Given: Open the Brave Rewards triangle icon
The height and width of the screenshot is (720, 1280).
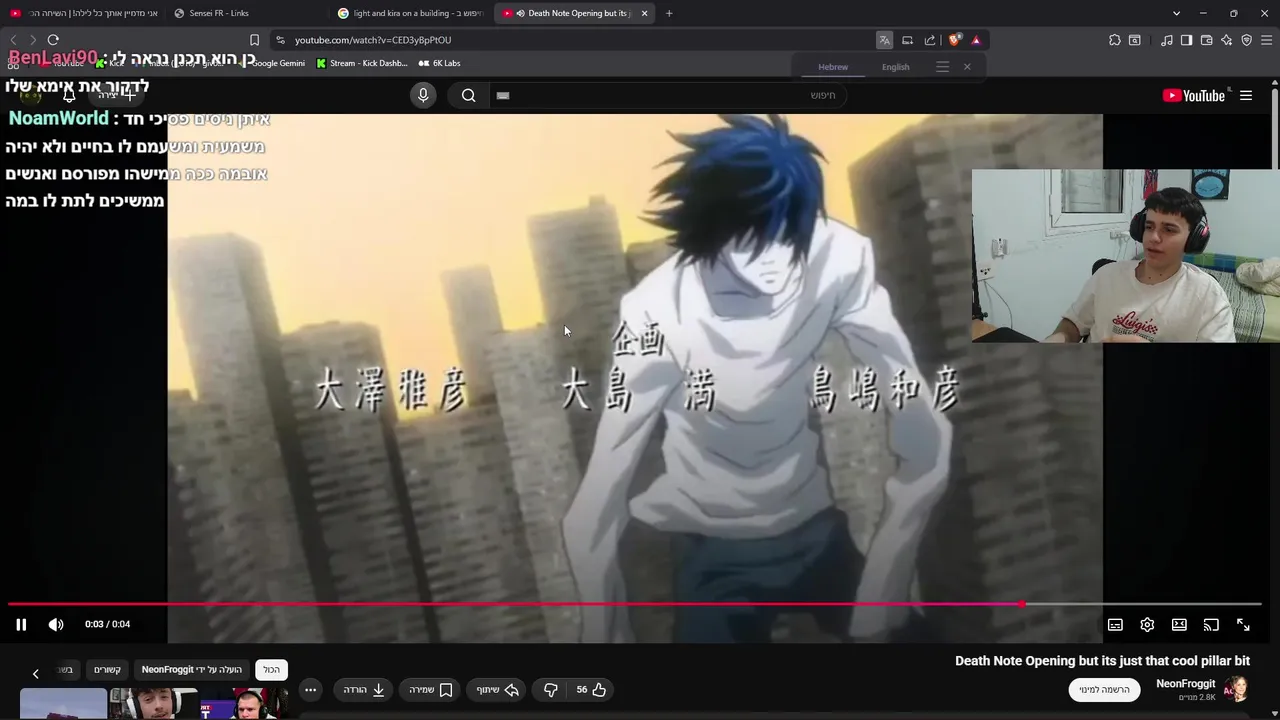Looking at the screenshot, I should (x=976, y=40).
